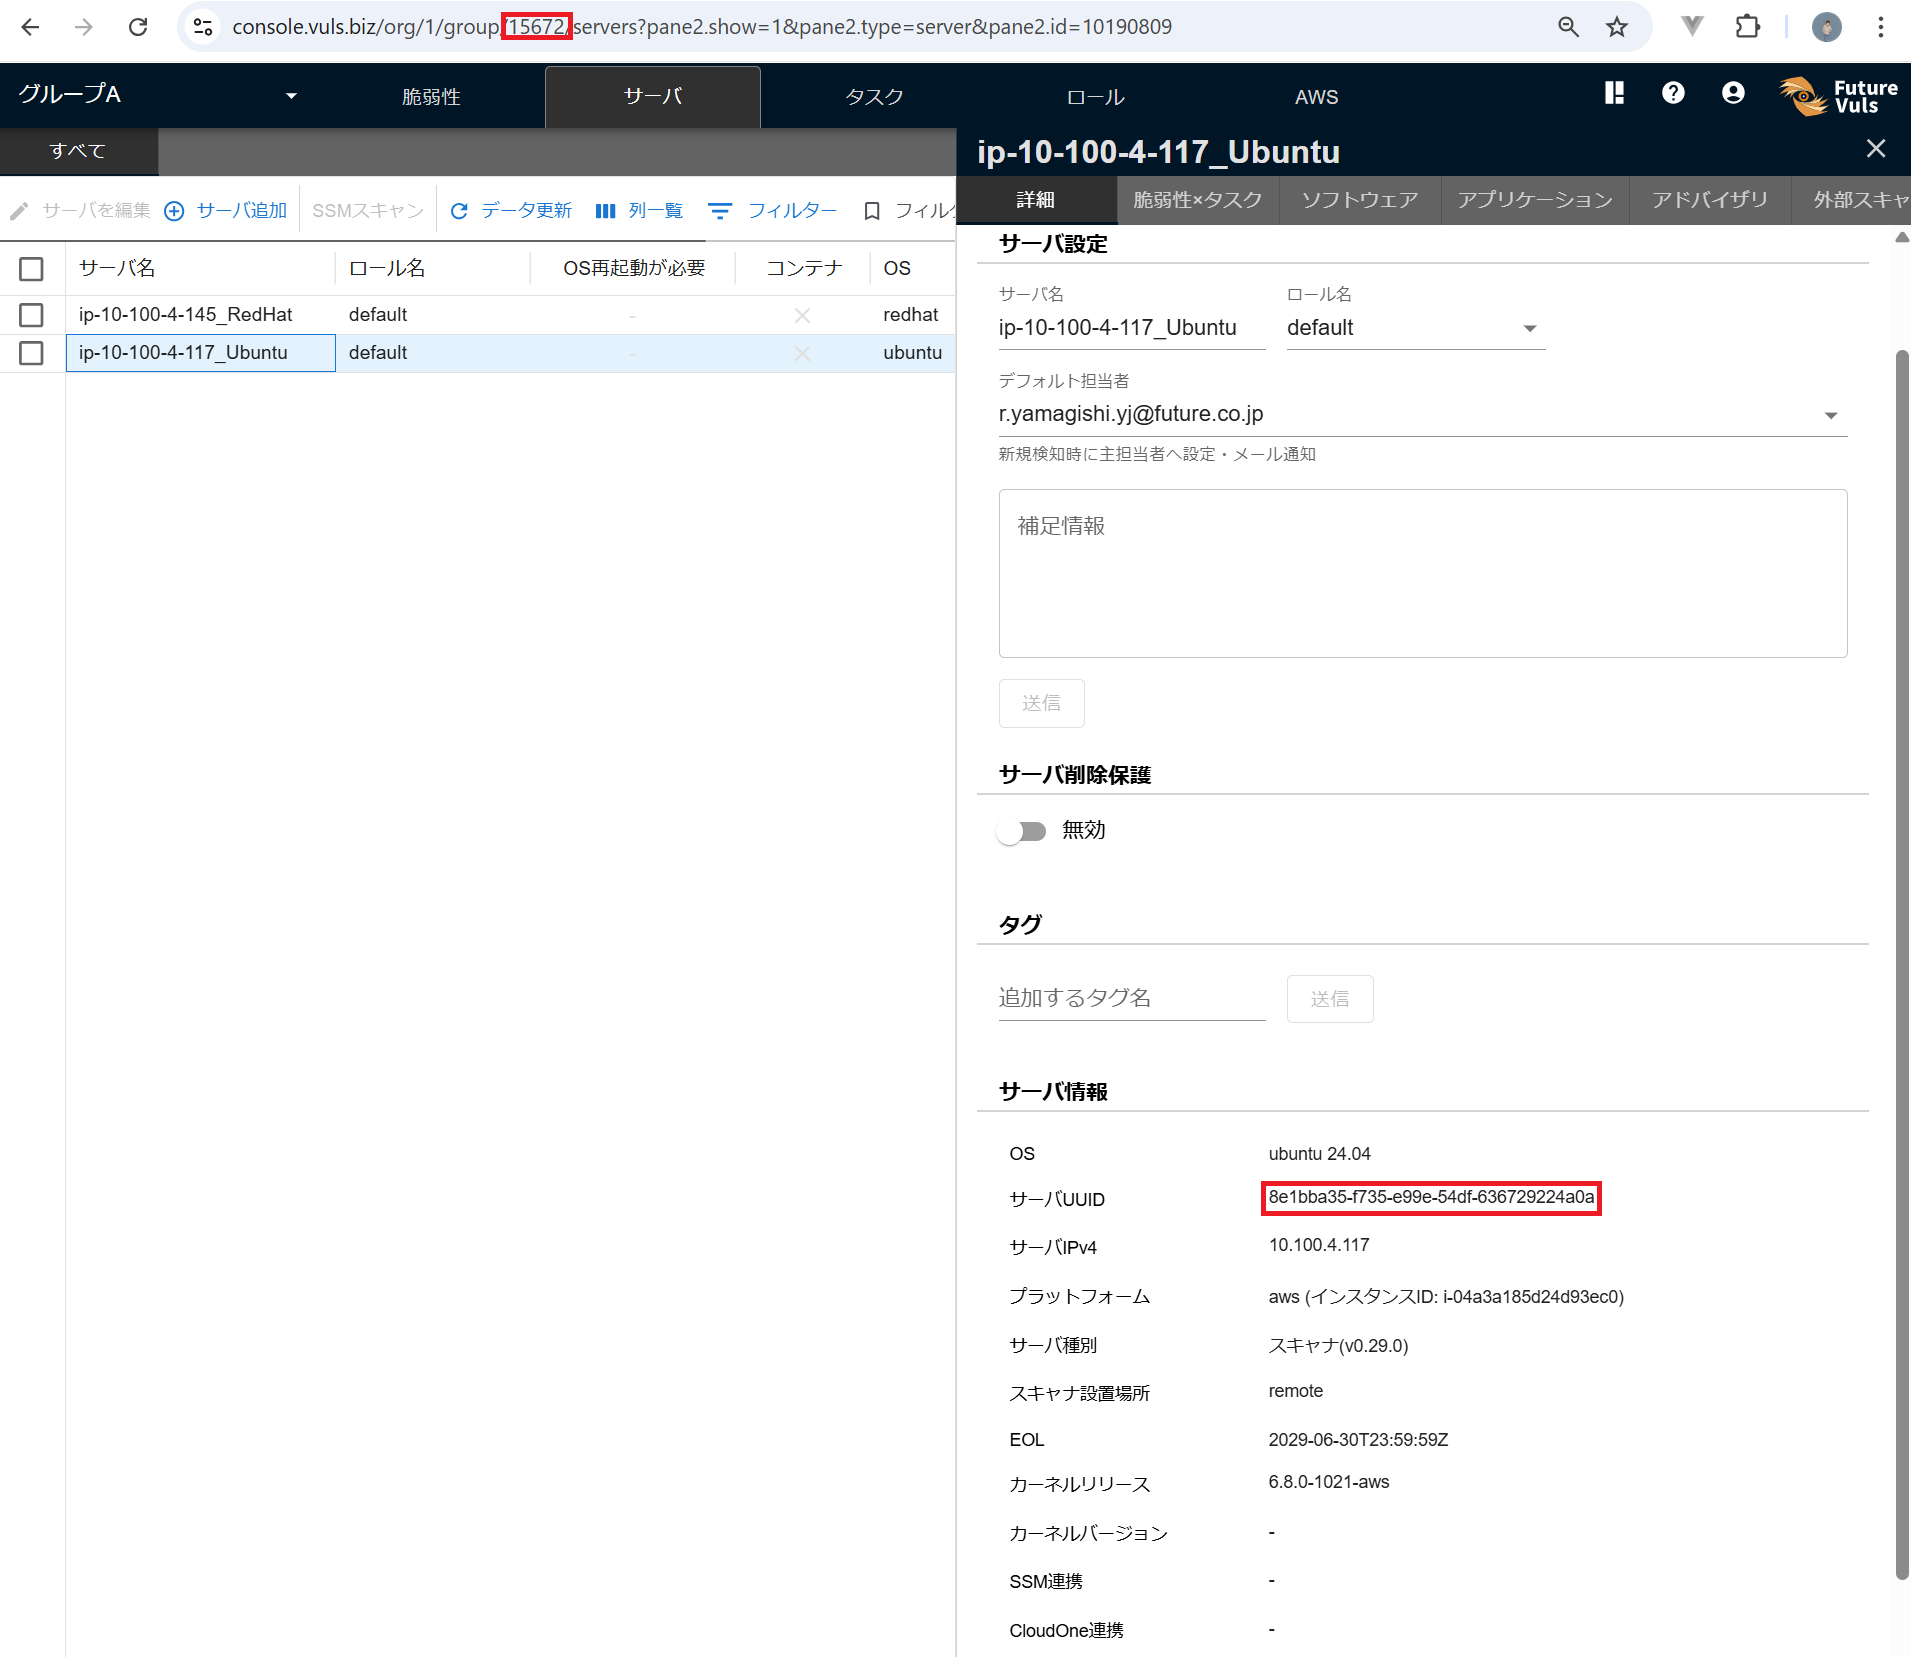The image size is (1911, 1657).
Task: Click the 補足情報 text area
Action: (x=1422, y=573)
